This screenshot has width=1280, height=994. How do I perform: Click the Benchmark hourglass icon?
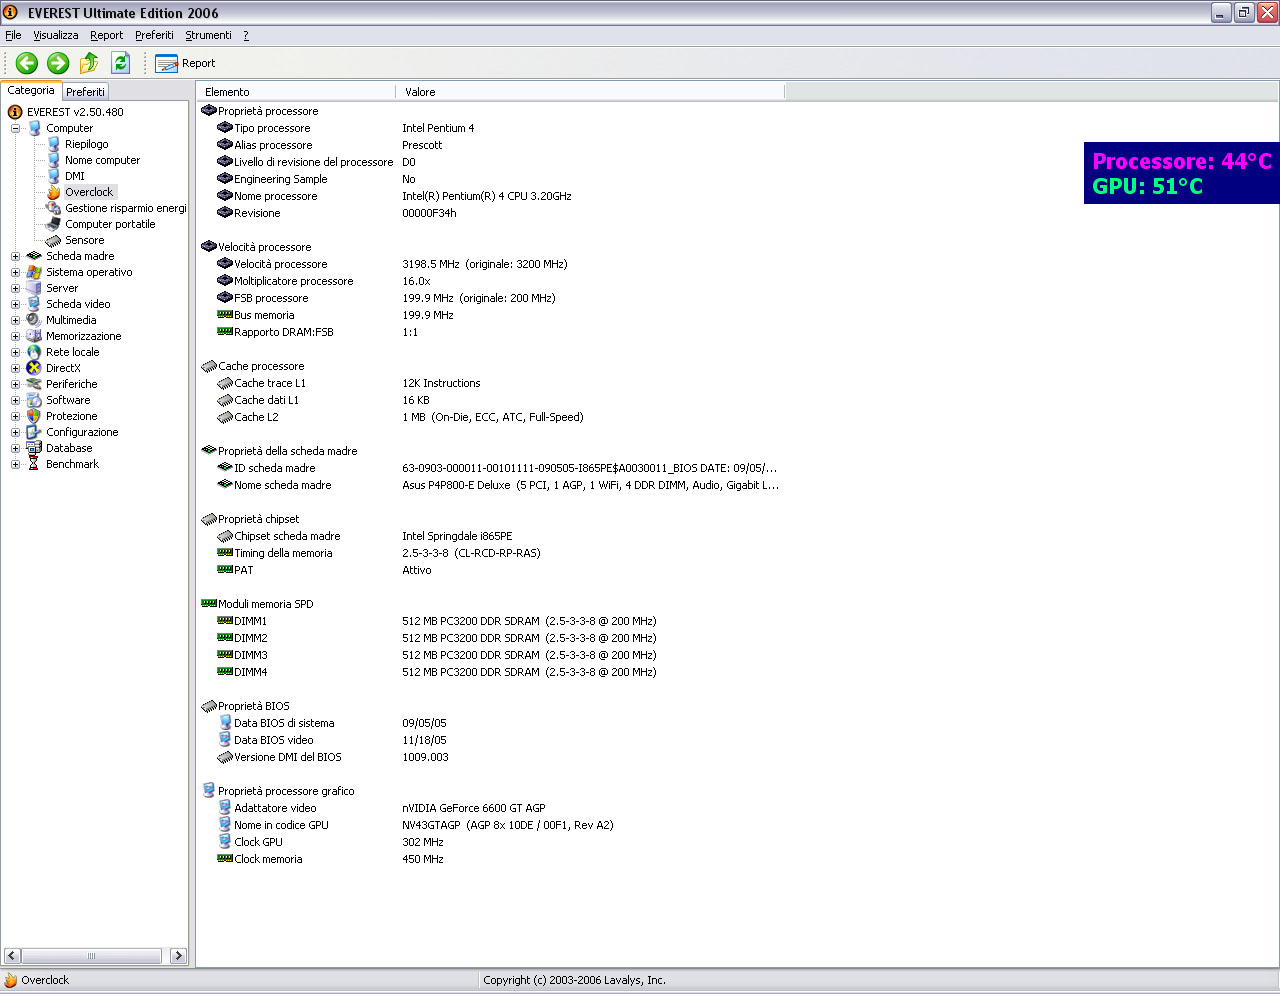point(34,464)
